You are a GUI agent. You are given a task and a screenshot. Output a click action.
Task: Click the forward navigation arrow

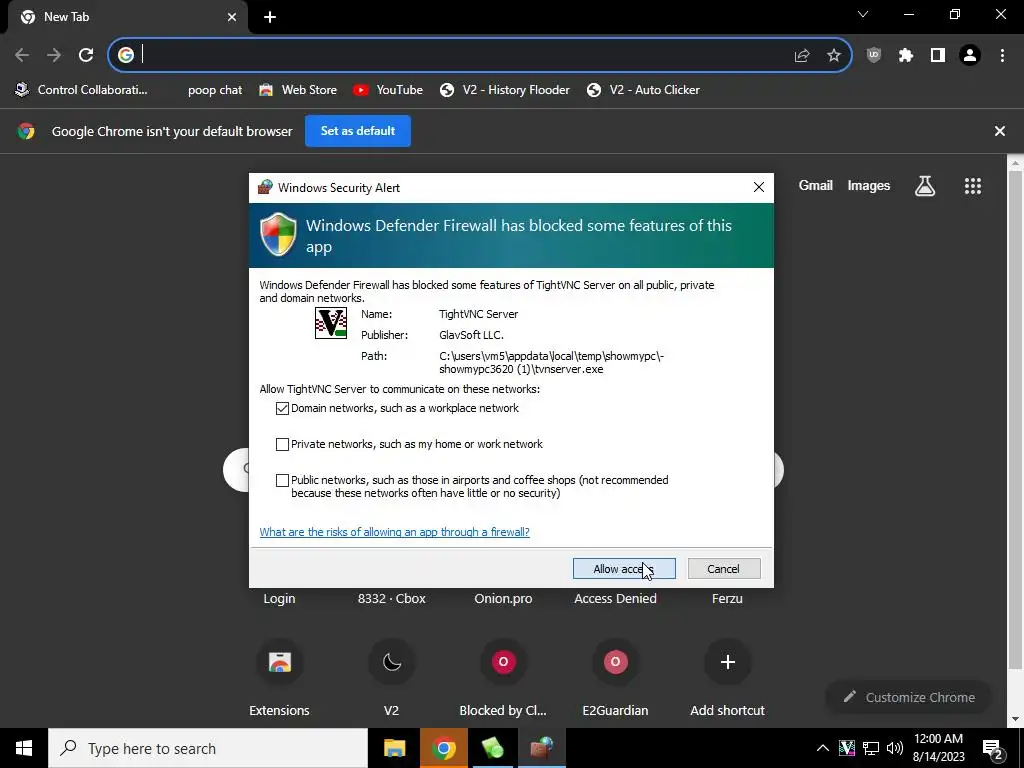tap(54, 55)
